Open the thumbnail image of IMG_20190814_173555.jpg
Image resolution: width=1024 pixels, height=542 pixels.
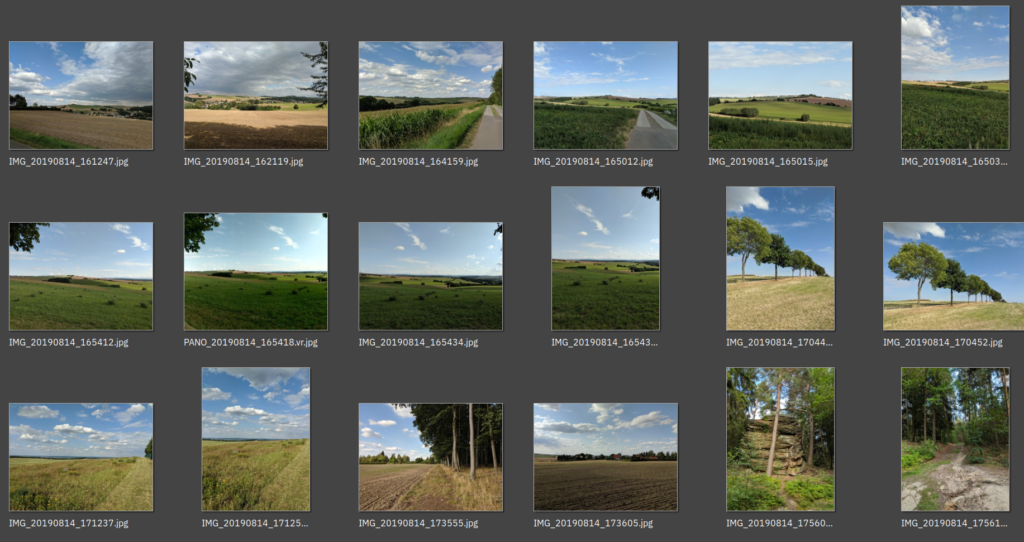430,457
